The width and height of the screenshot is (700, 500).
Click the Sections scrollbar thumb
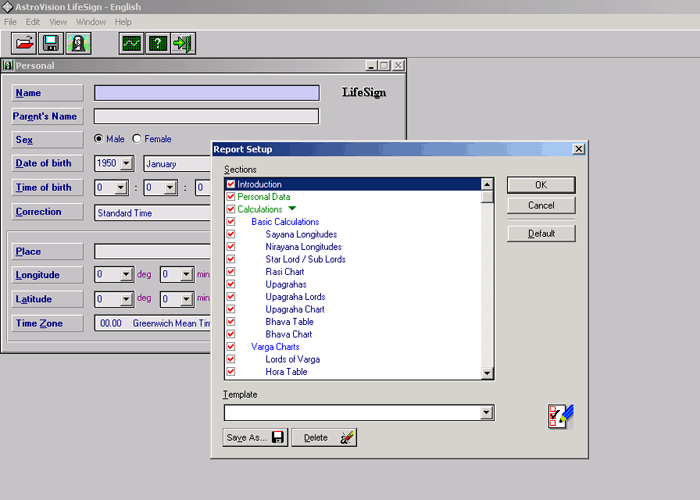(x=487, y=196)
